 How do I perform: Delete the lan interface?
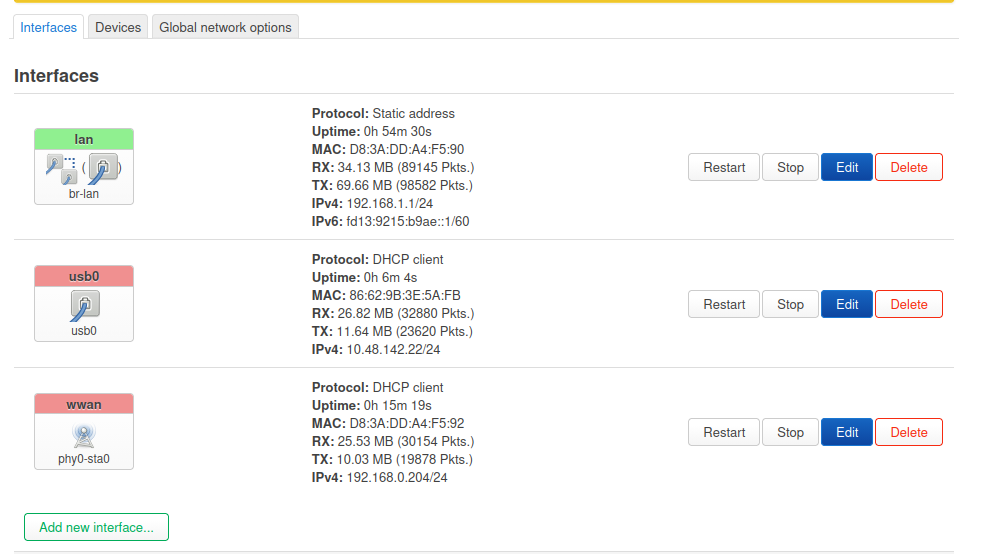tap(908, 167)
